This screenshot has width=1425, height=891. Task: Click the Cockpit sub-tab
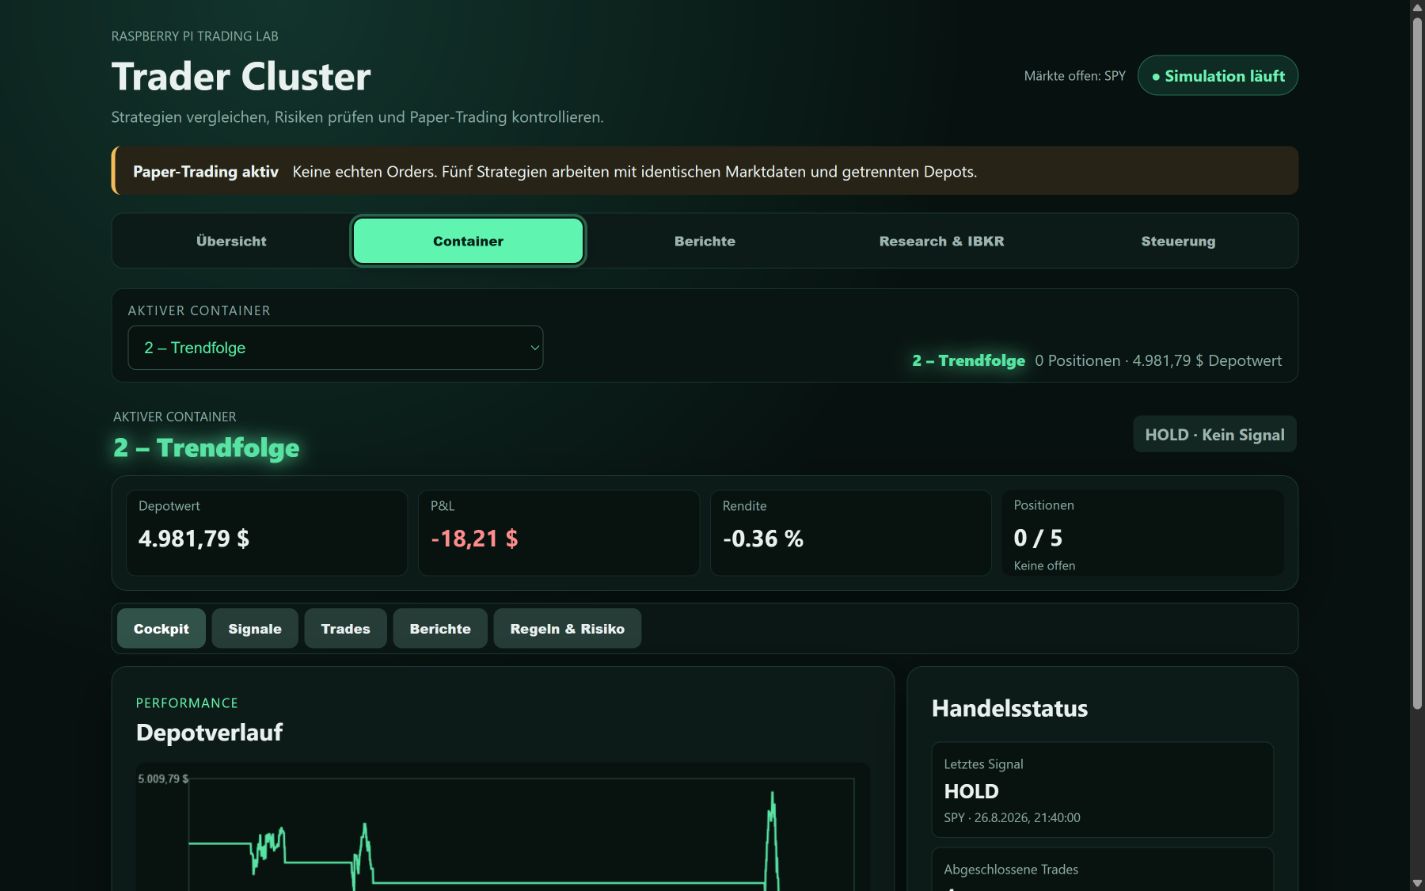point(161,629)
